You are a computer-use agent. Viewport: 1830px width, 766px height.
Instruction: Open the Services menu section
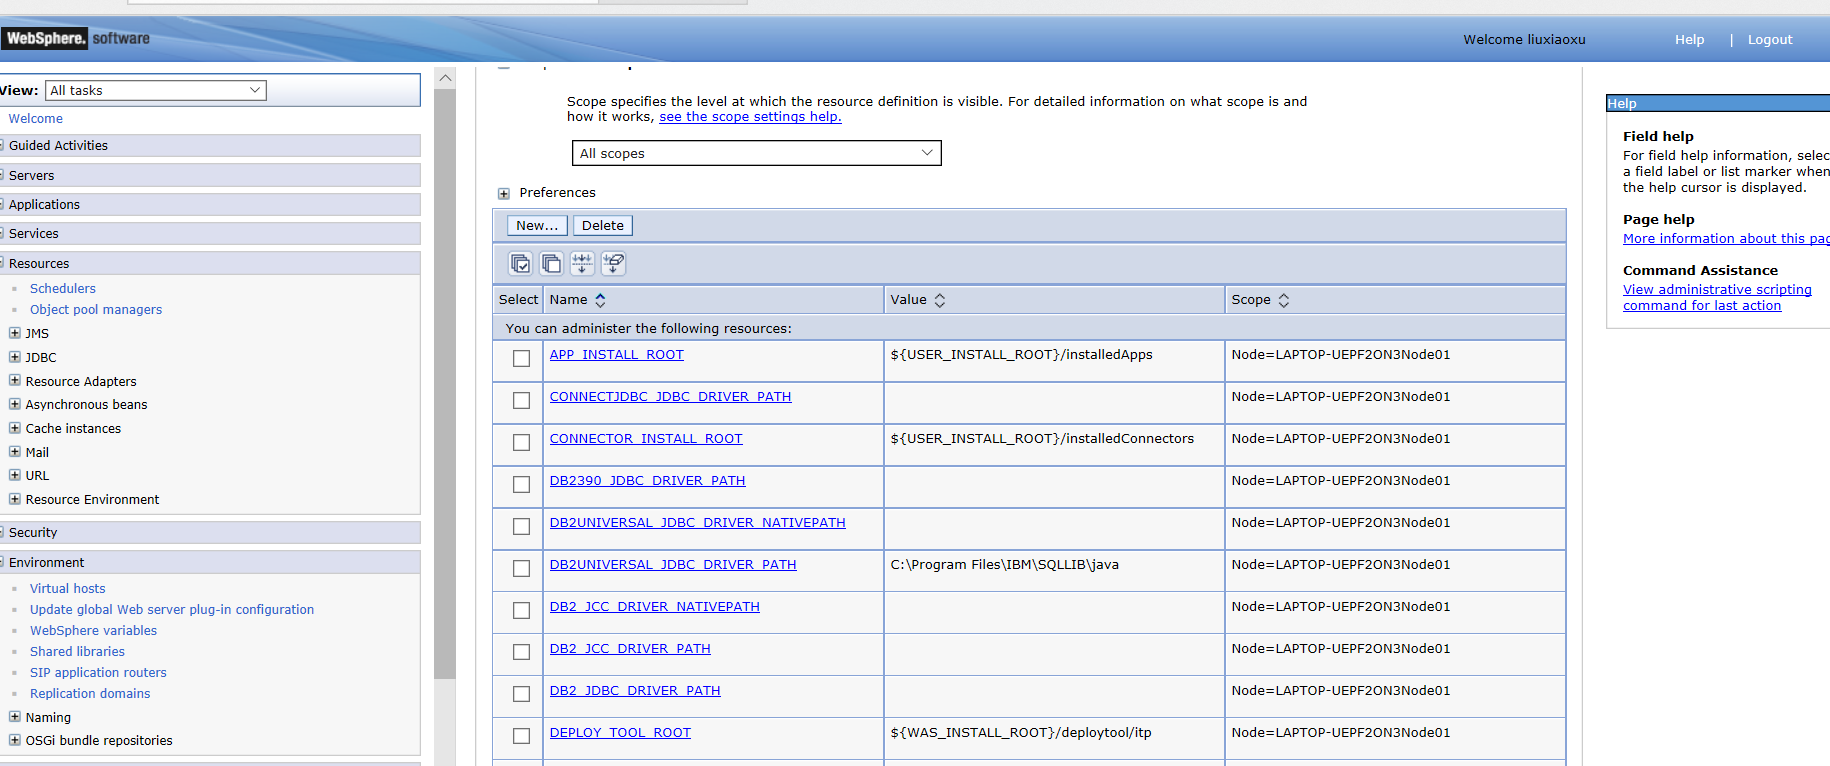click(x=209, y=233)
